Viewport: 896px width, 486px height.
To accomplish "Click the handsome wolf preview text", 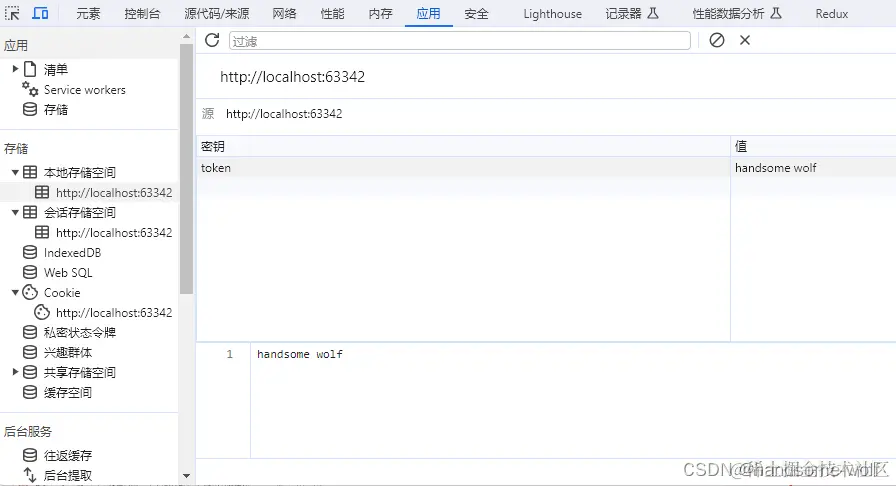I will 300,354.
